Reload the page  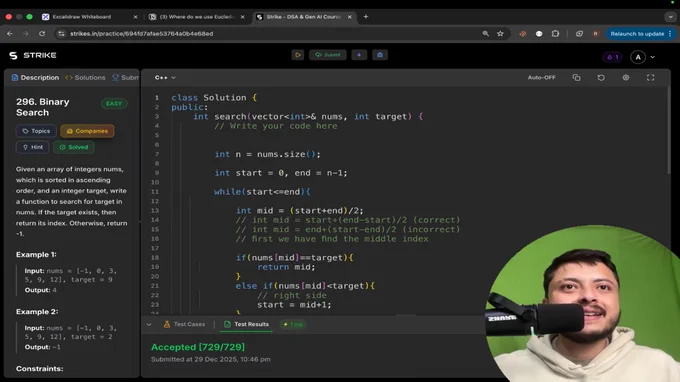(x=42, y=33)
